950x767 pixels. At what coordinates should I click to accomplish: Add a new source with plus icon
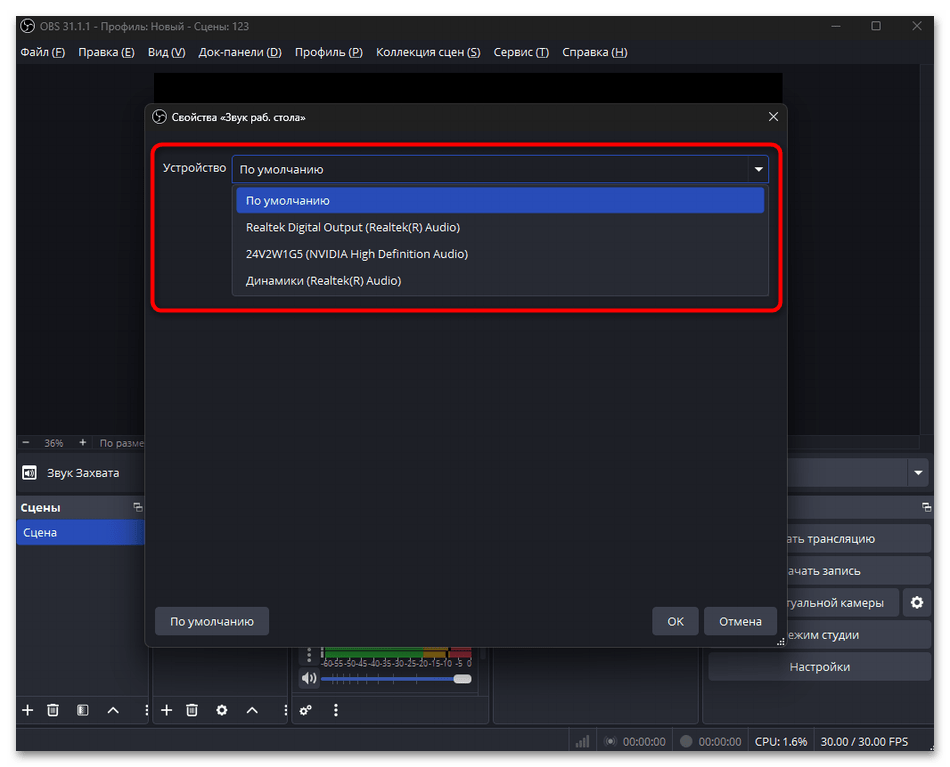[x=167, y=710]
